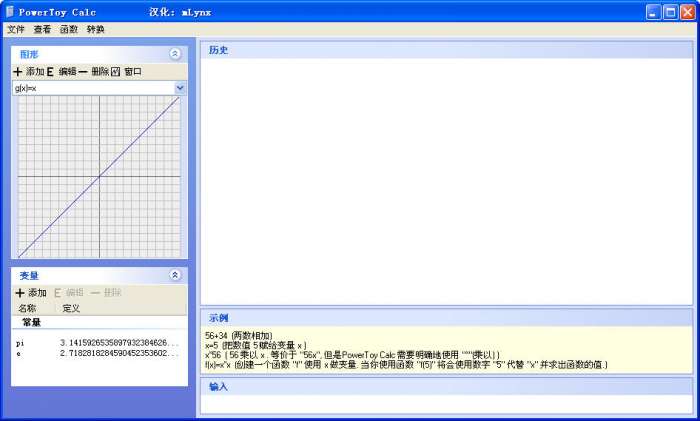Click the x=5 example line

point(256,345)
